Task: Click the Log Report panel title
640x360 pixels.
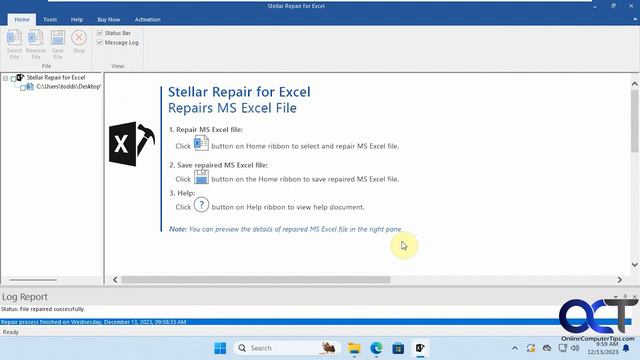Action: 25,297
